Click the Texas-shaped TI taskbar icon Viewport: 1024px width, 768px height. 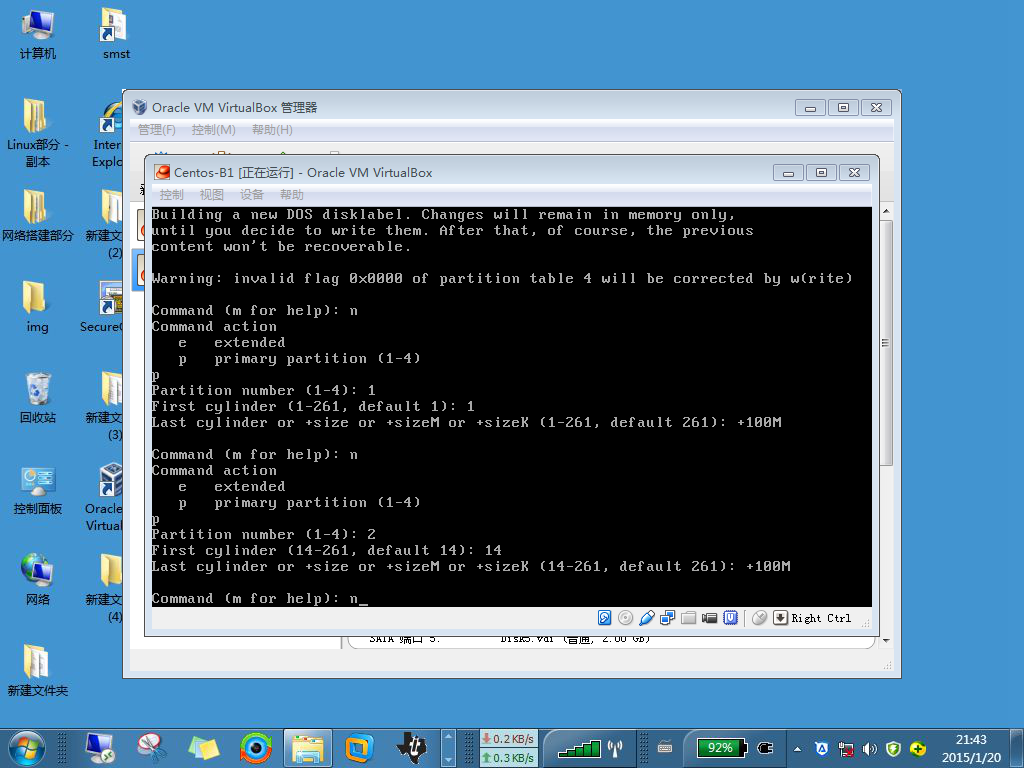coord(411,748)
